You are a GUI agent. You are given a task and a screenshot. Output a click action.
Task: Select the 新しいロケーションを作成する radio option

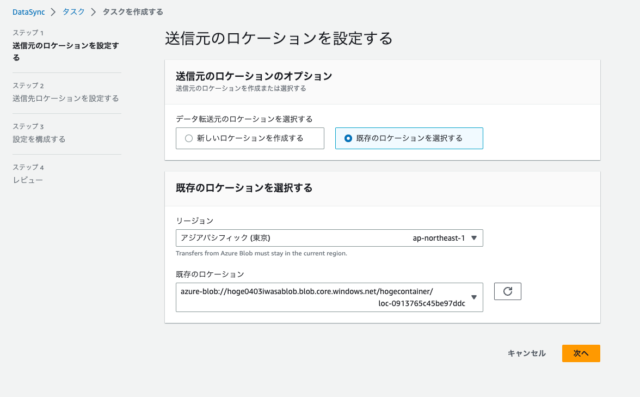point(250,138)
